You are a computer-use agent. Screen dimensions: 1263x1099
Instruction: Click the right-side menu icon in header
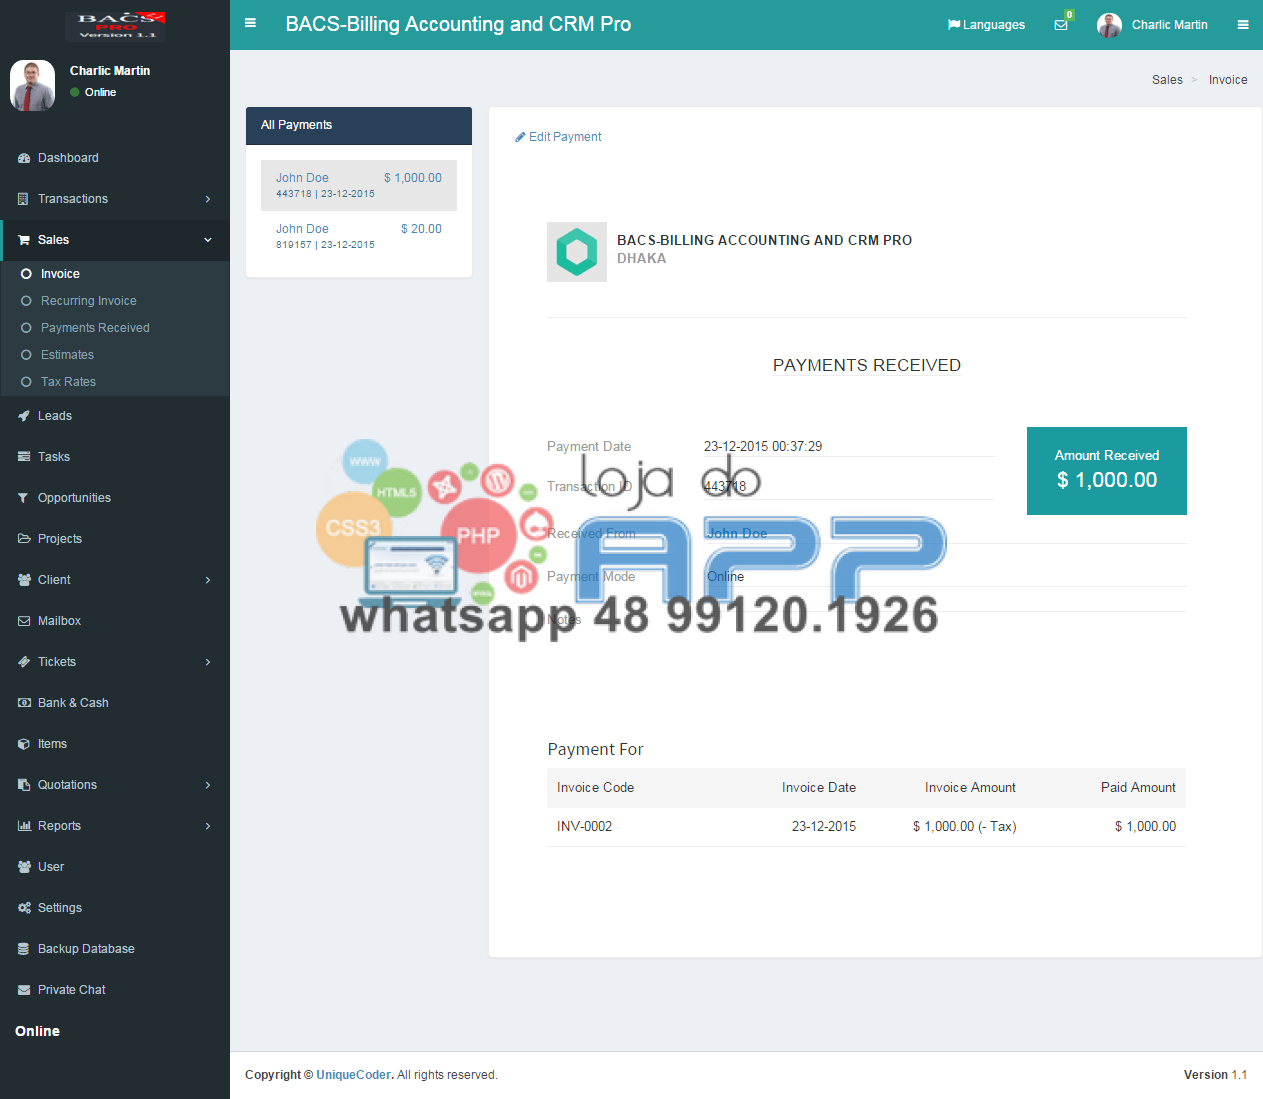[x=1243, y=25]
